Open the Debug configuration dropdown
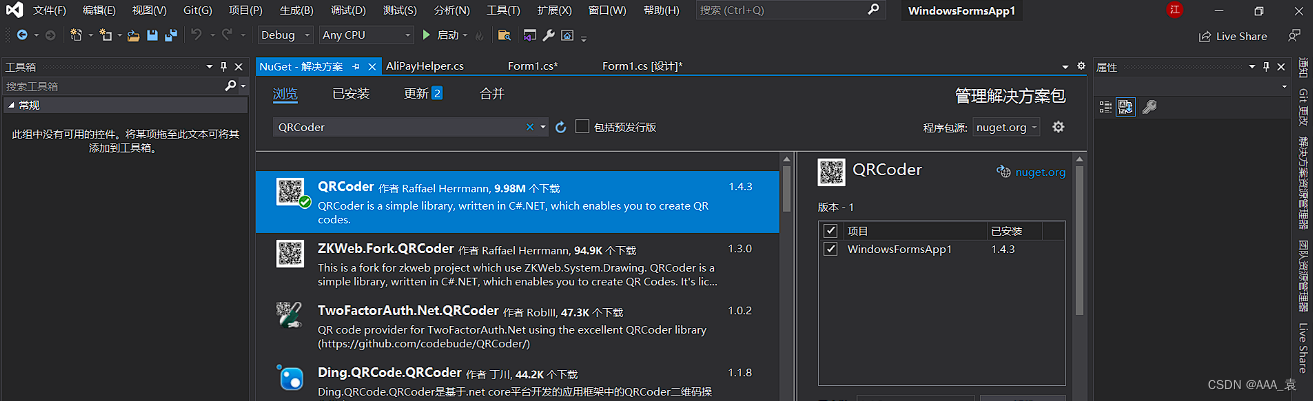 tap(286, 35)
